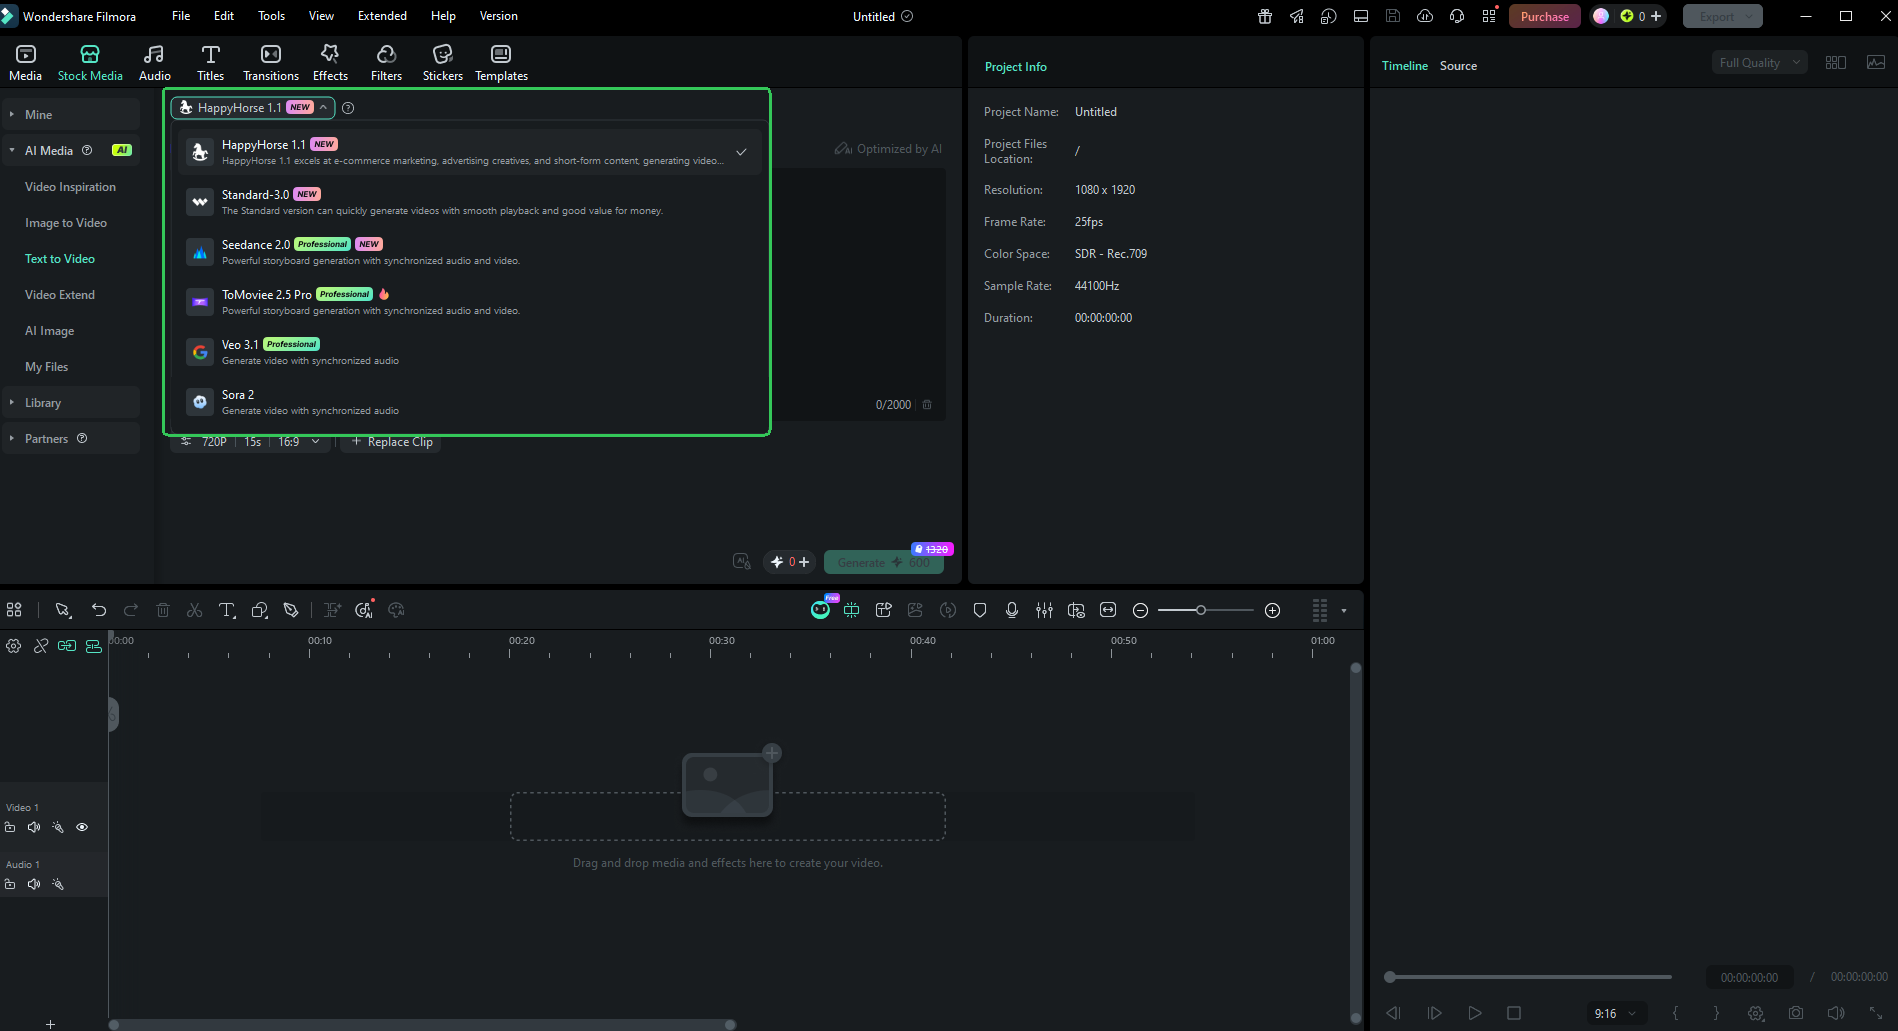Screen dimensions: 1898x1031
Task: Select the Sora 2 model
Action: 470,402
